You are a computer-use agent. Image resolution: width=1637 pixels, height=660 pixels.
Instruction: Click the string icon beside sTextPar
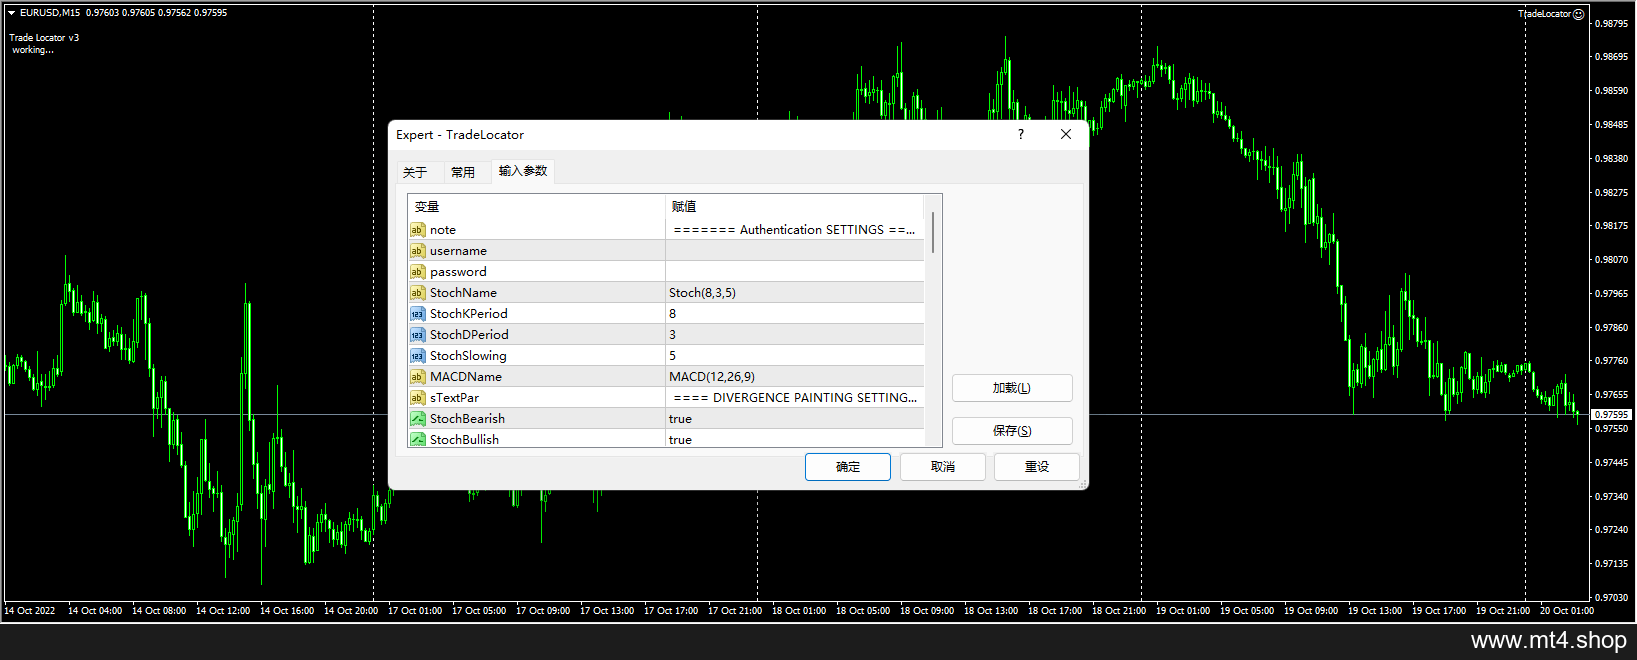click(x=417, y=398)
